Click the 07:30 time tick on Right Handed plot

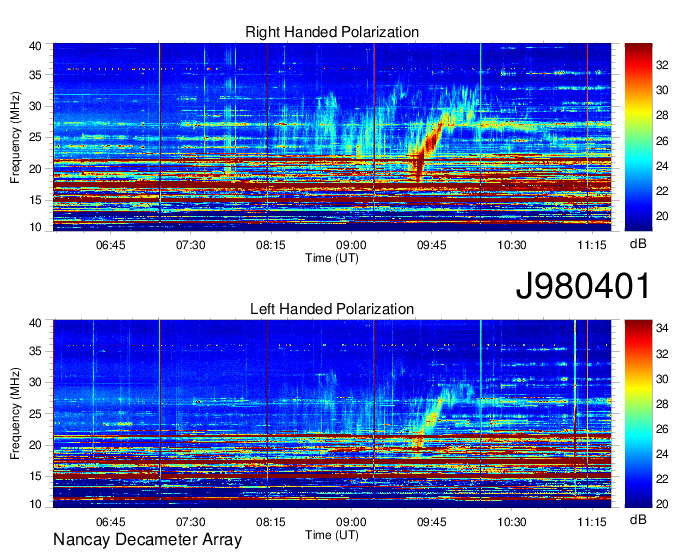coord(190,245)
